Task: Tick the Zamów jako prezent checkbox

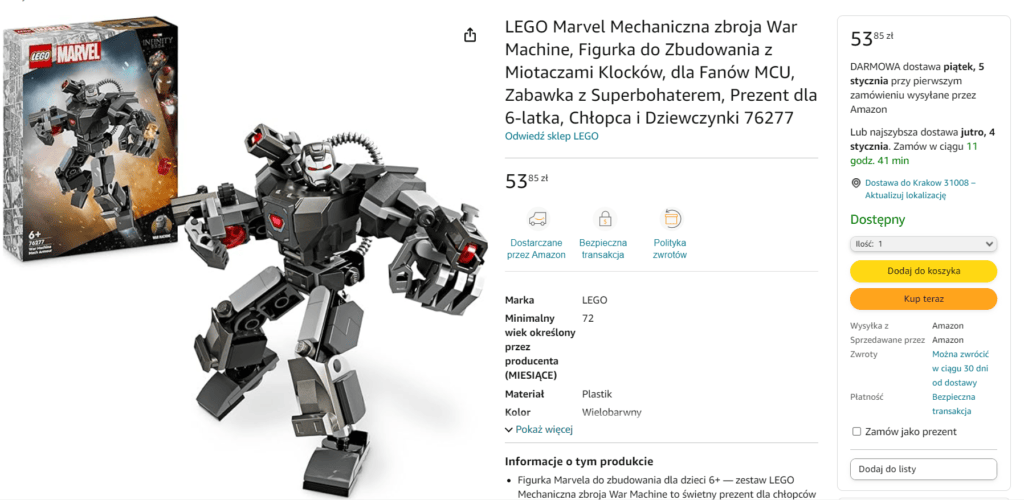Action: (x=857, y=431)
